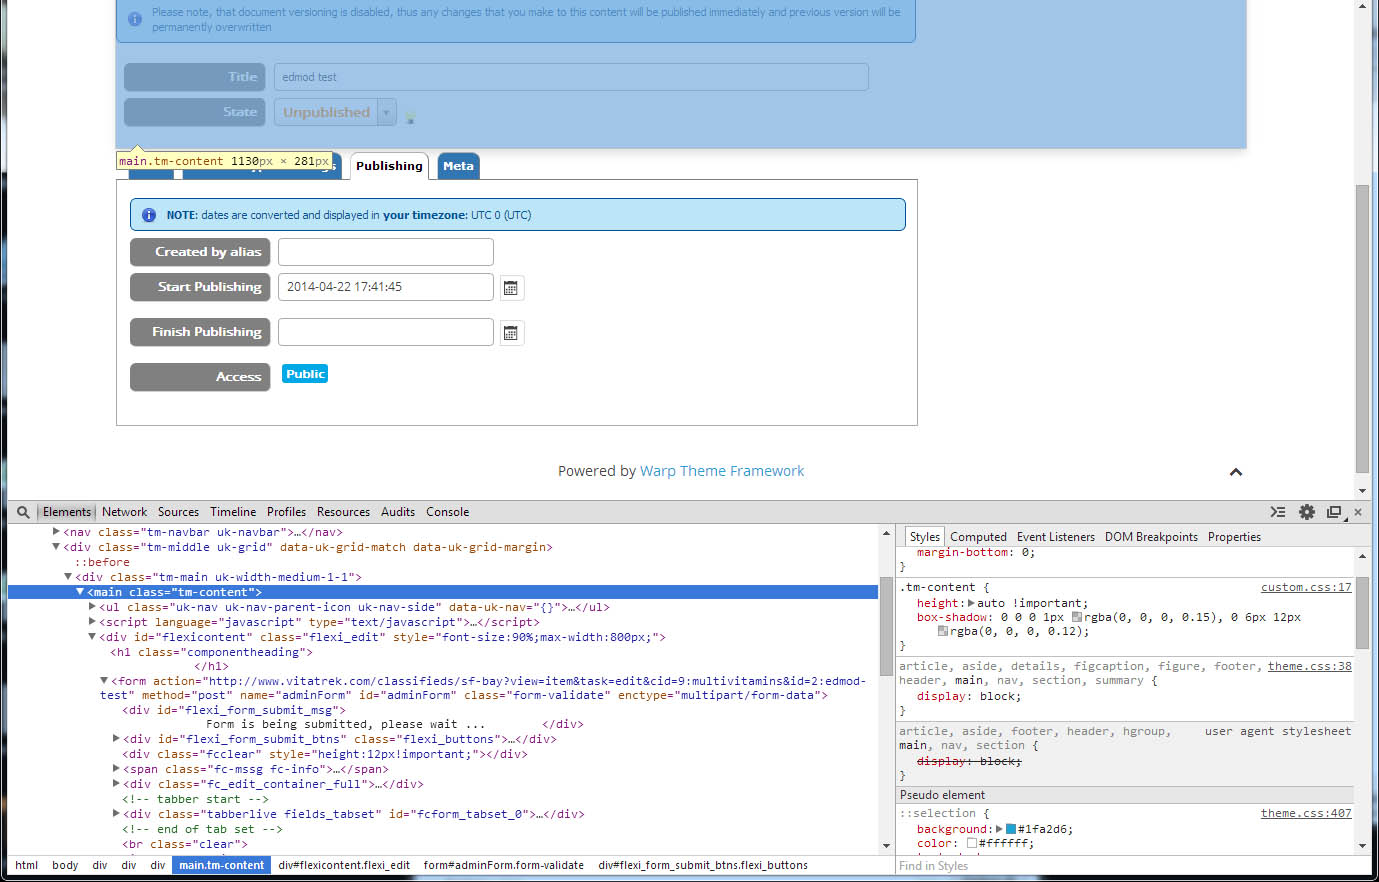
Task: Close the DevTools panel
Action: click(1358, 512)
